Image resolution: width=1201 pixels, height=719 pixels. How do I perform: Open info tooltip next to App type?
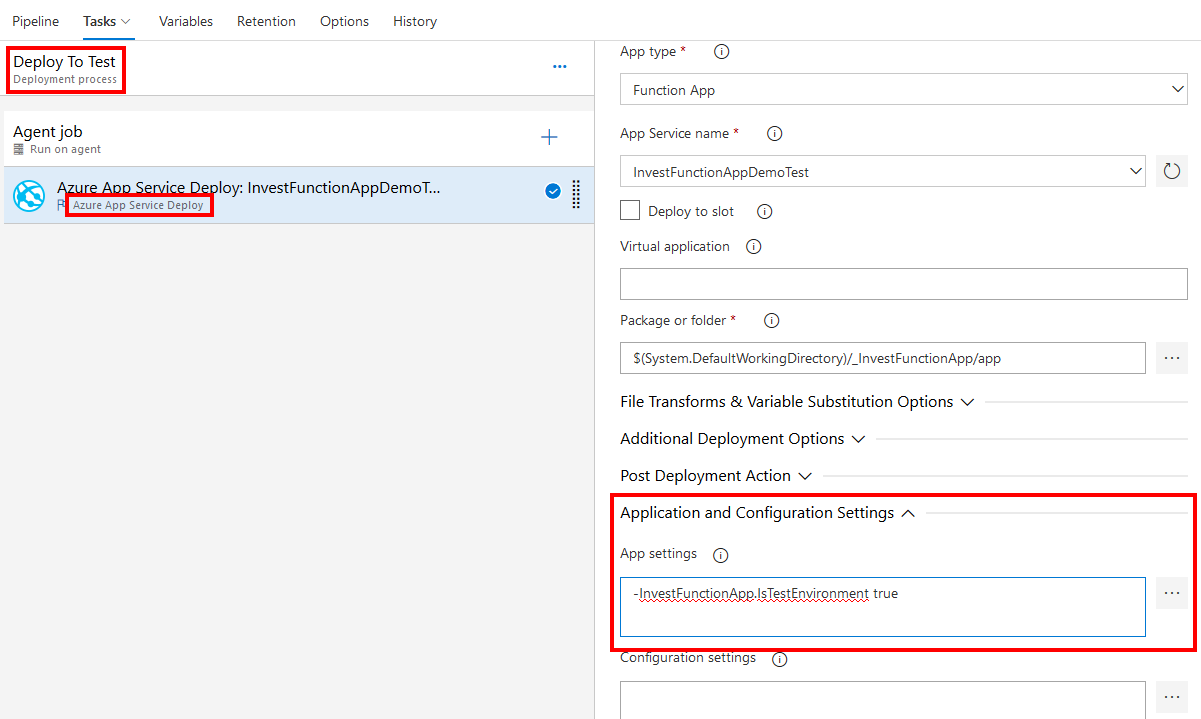coord(721,51)
